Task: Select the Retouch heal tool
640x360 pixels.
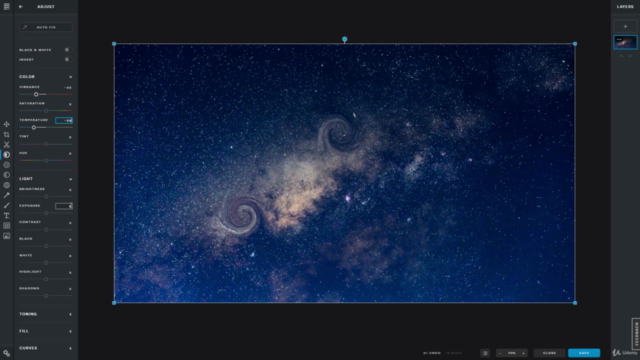Action: pos(7,195)
